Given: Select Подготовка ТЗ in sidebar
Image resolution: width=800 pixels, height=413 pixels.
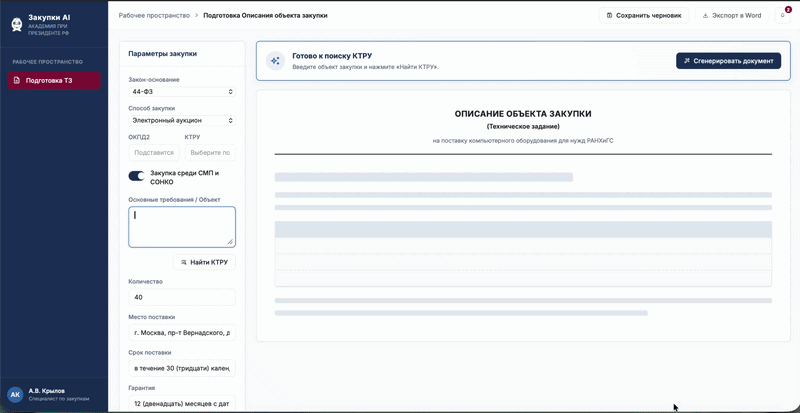Looking at the screenshot, I should pyautogui.click(x=54, y=81).
